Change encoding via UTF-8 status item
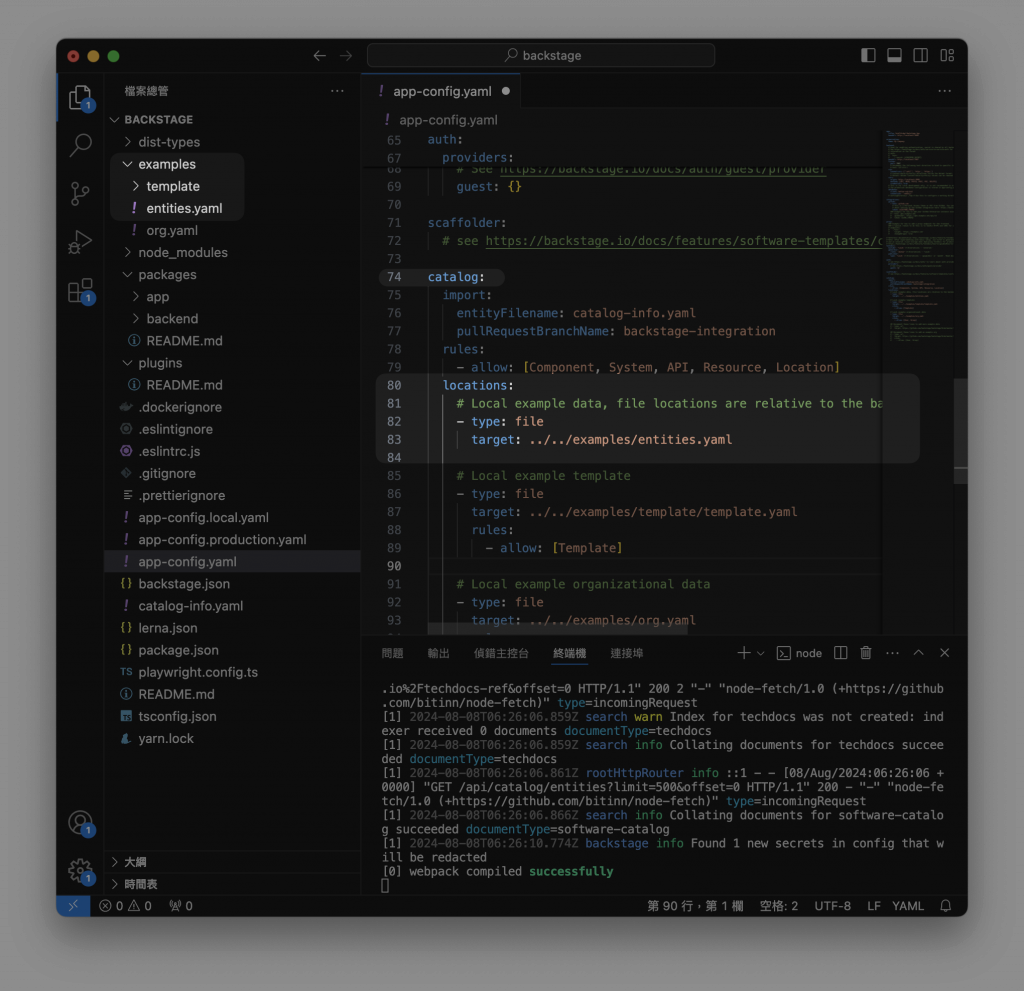 click(x=832, y=905)
